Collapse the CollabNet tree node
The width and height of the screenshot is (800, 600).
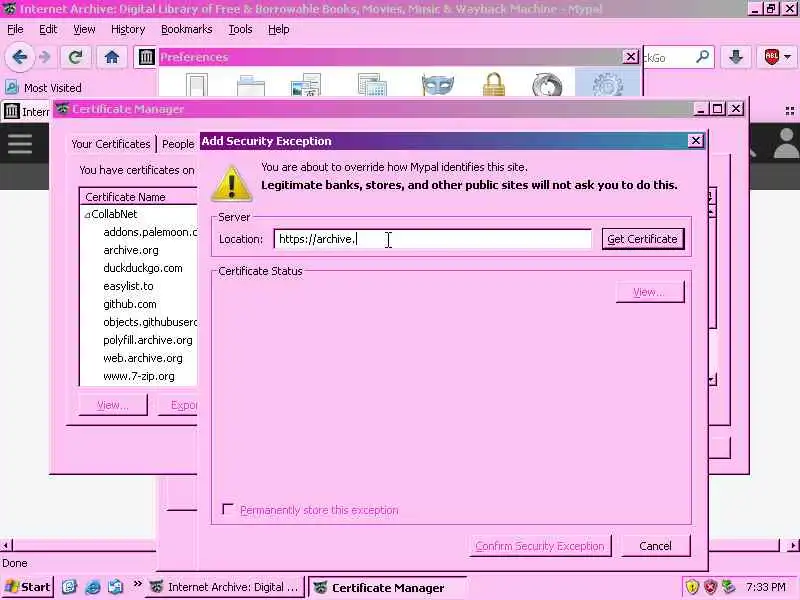click(x=87, y=215)
